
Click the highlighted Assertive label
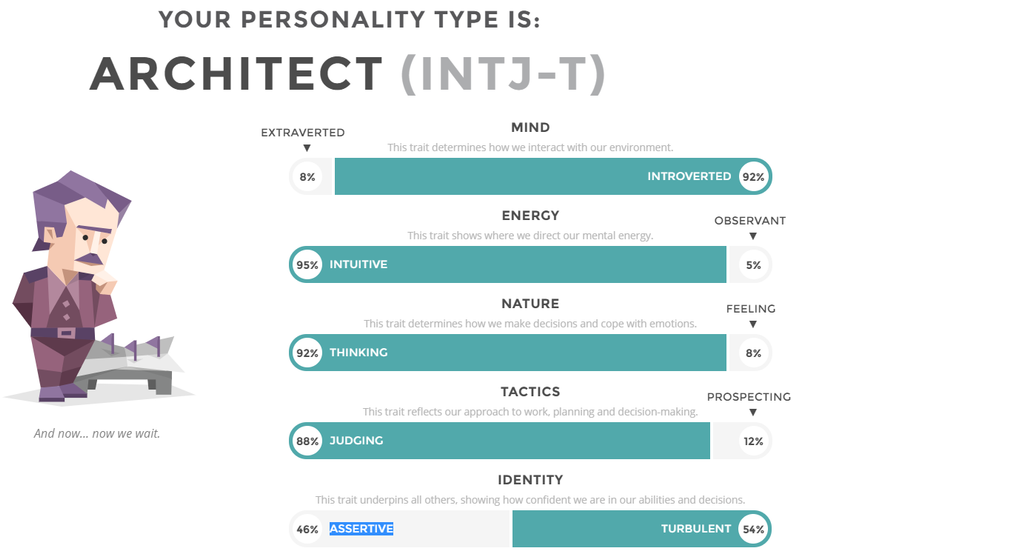[361, 529]
